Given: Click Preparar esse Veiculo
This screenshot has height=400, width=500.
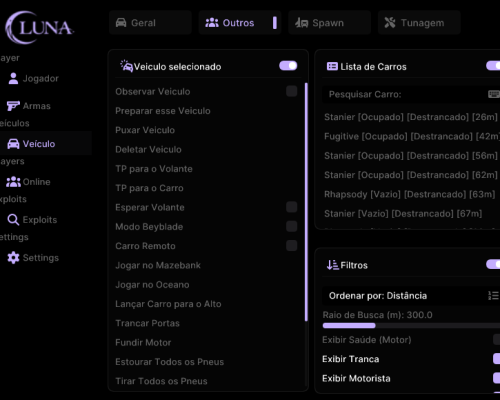Looking at the screenshot, I should pyautogui.click(x=163, y=111).
